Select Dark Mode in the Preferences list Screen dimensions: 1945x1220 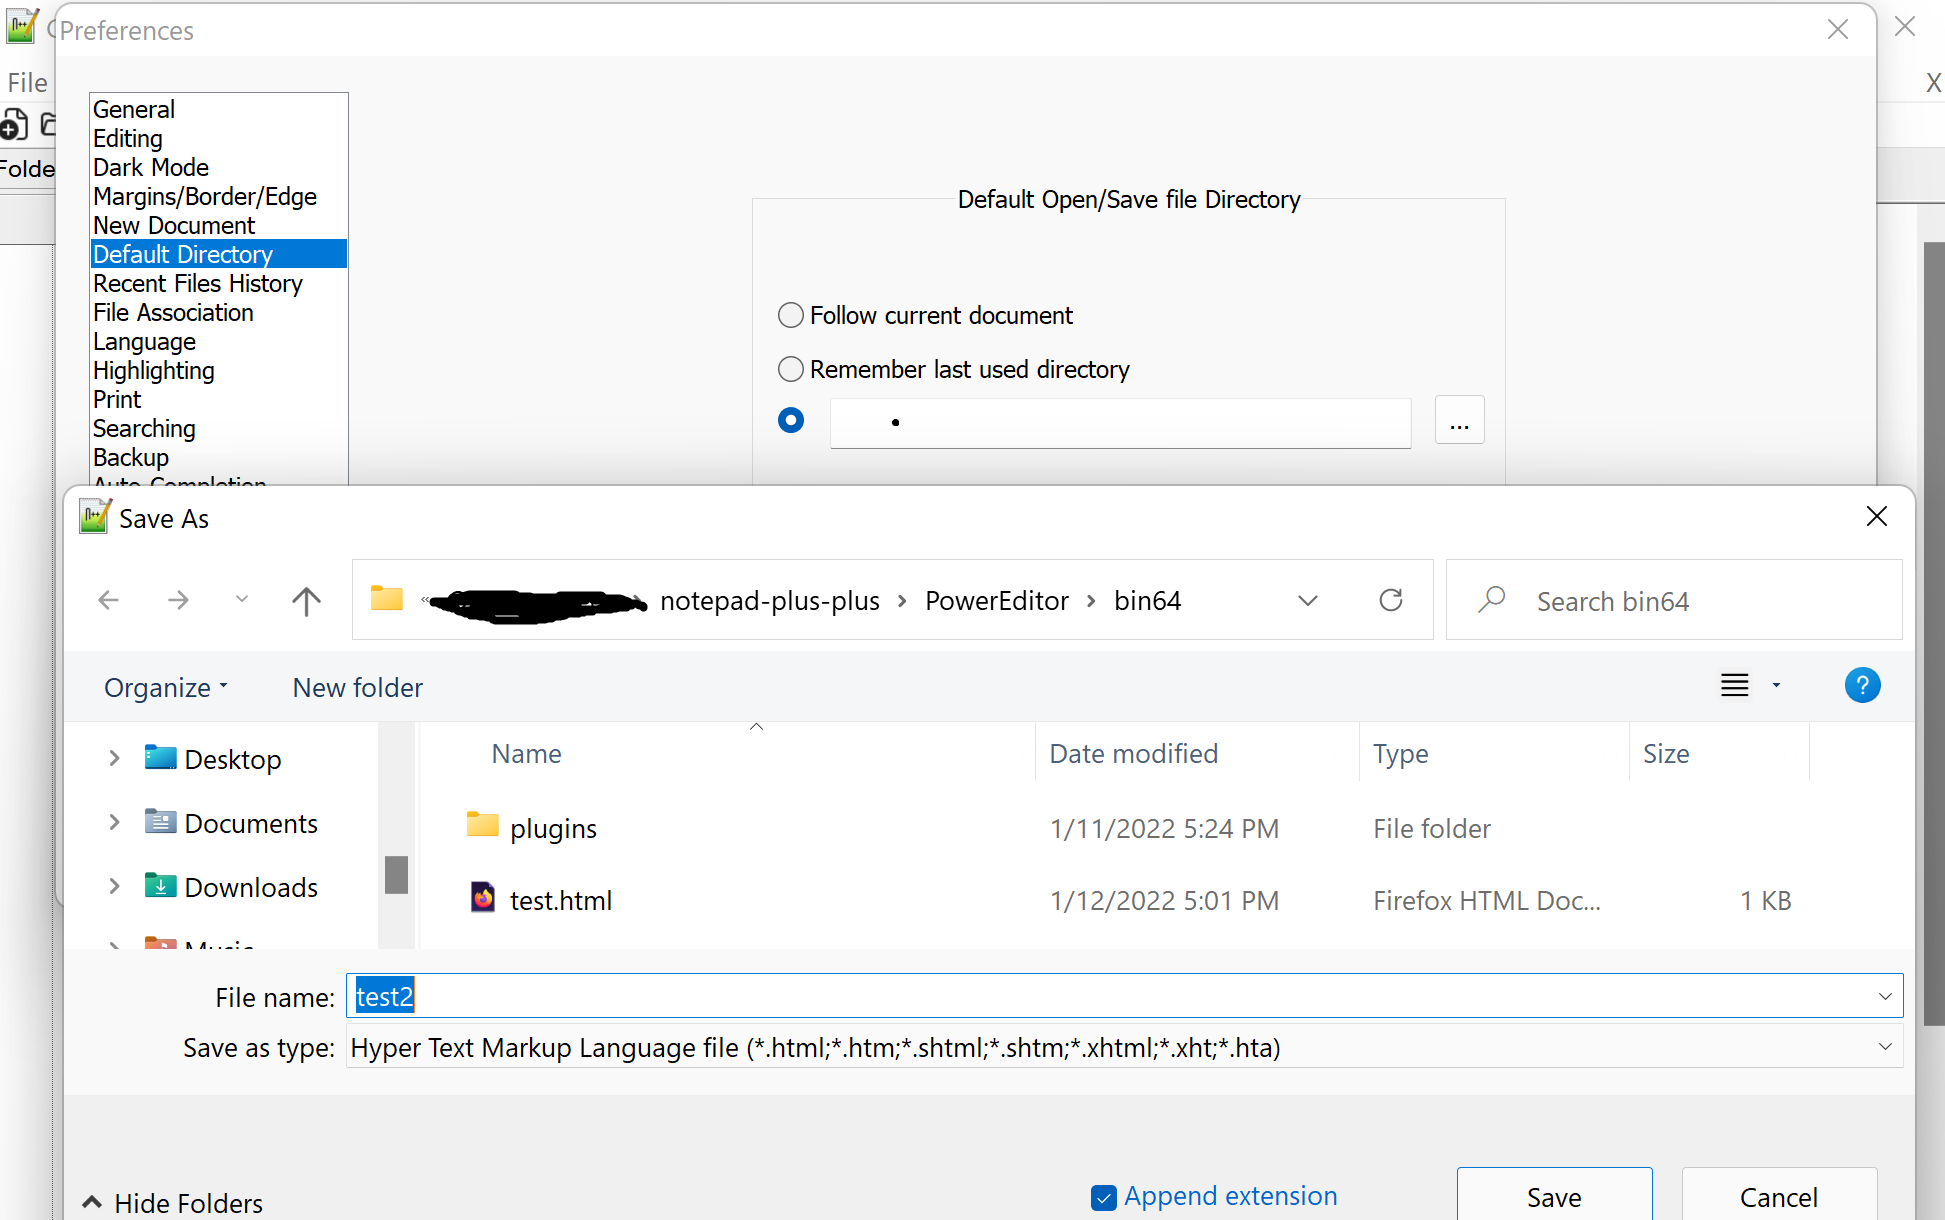(x=151, y=167)
